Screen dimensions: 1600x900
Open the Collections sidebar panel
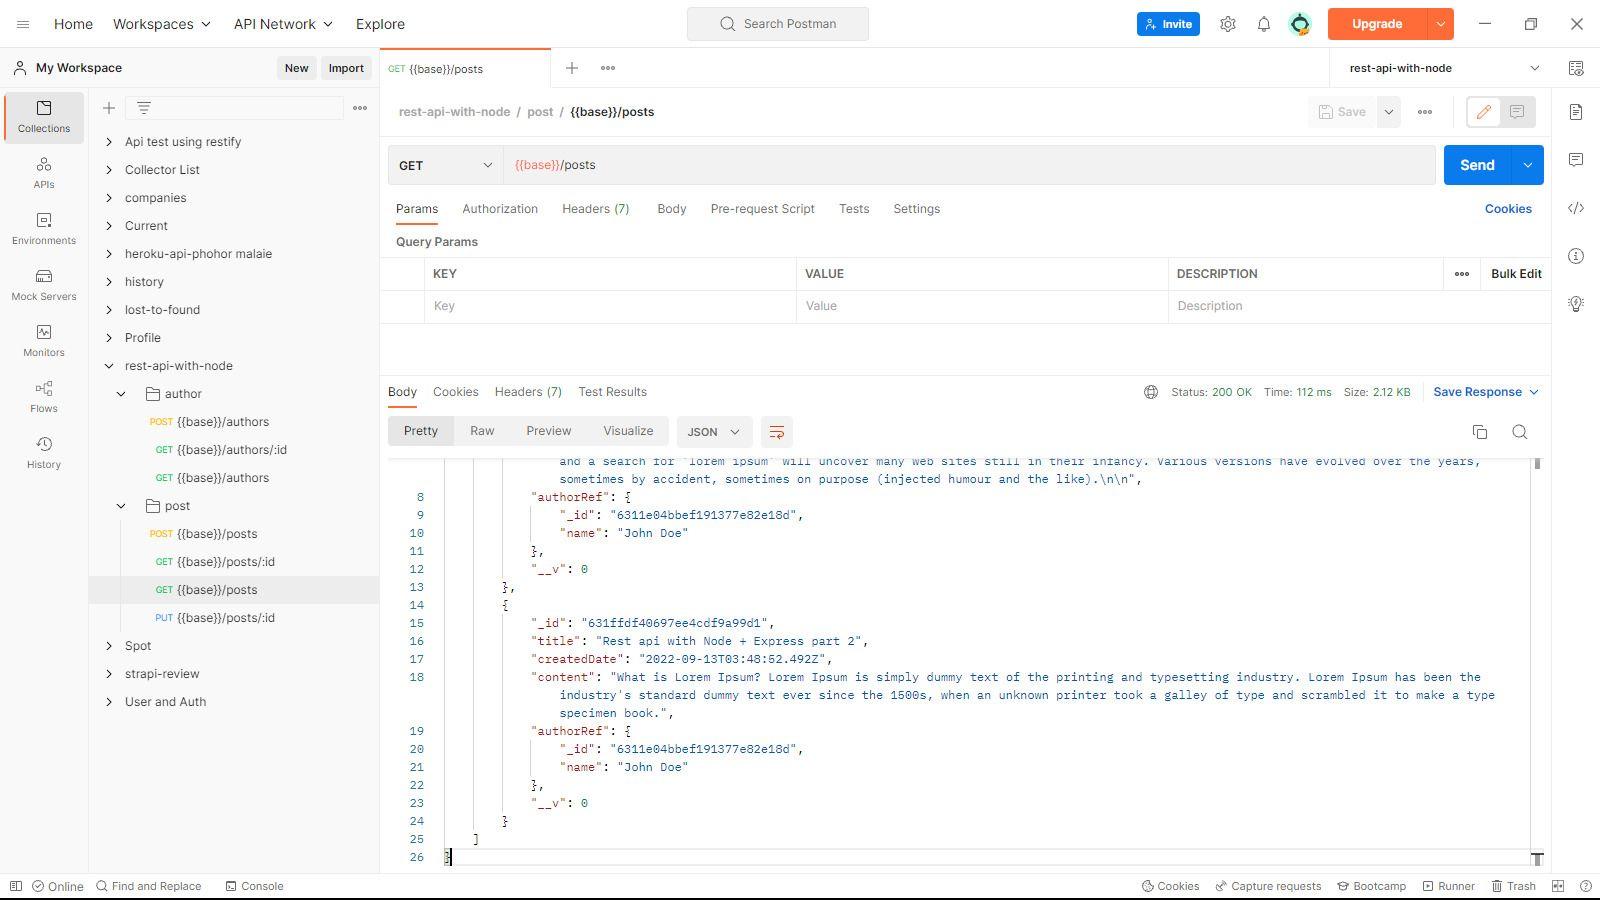(44, 116)
